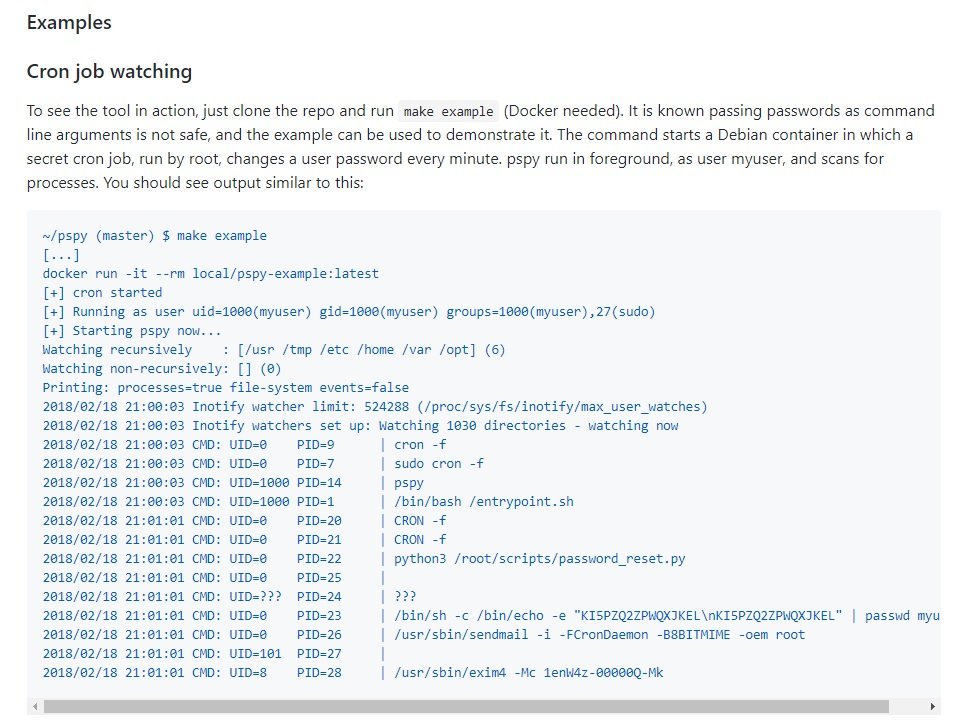Click the Inotify watcher limit line
This screenshot has width=965, height=721.
click(x=375, y=407)
